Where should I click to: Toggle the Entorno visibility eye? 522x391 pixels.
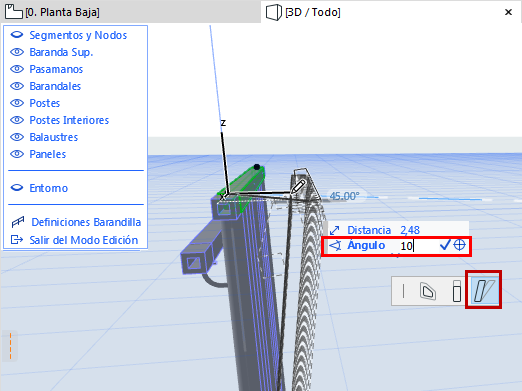click(17, 188)
